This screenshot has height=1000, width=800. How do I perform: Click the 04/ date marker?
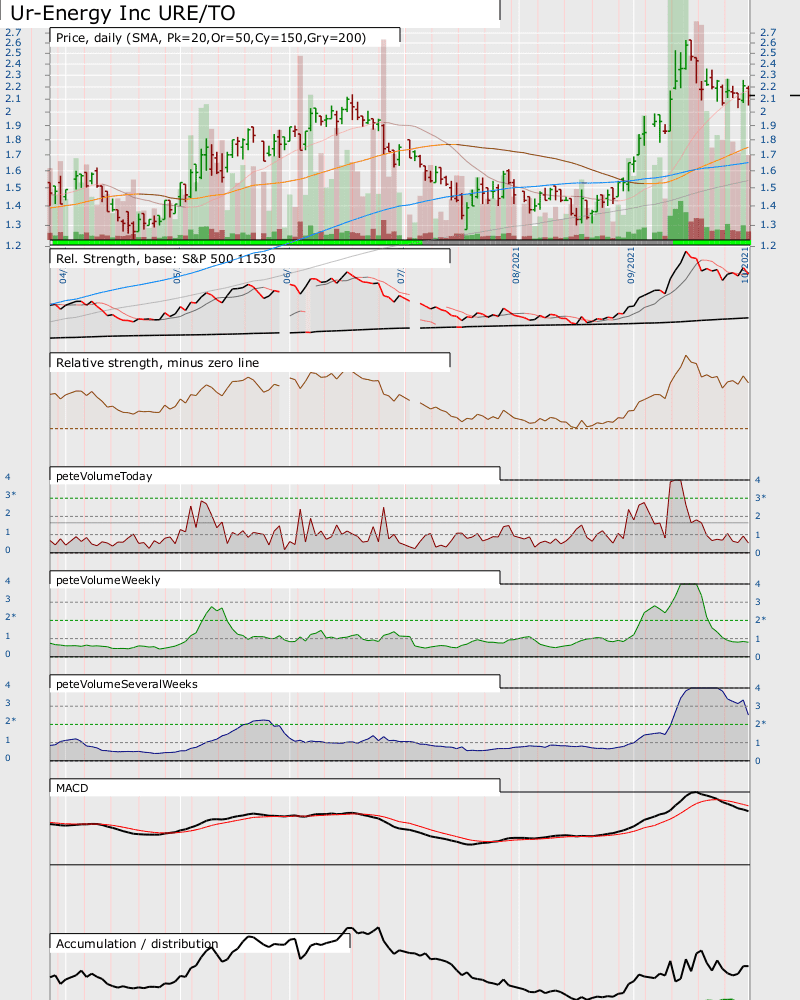pyautogui.click(x=63, y=276)
